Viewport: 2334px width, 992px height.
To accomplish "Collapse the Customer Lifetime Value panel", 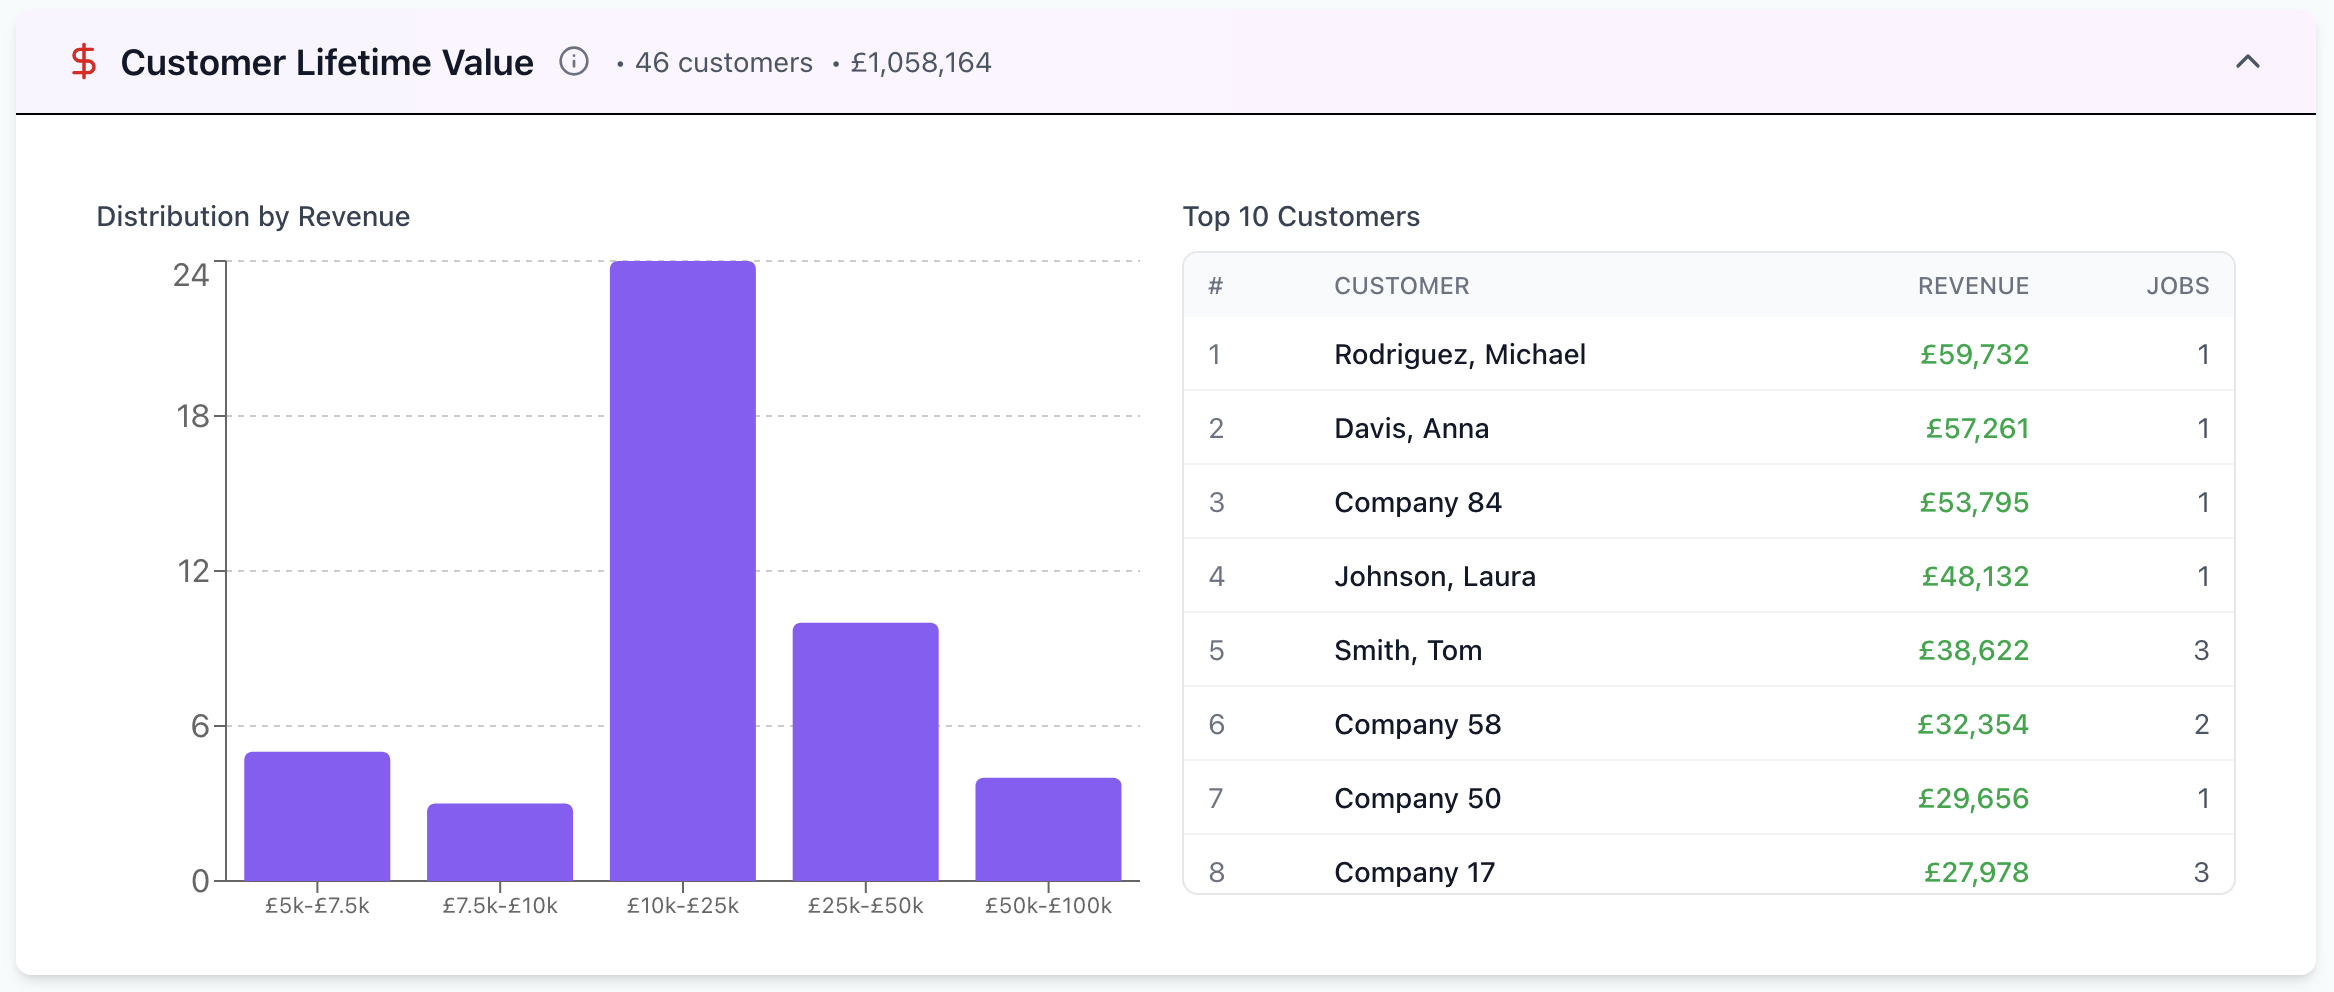I will point(2247,62).
